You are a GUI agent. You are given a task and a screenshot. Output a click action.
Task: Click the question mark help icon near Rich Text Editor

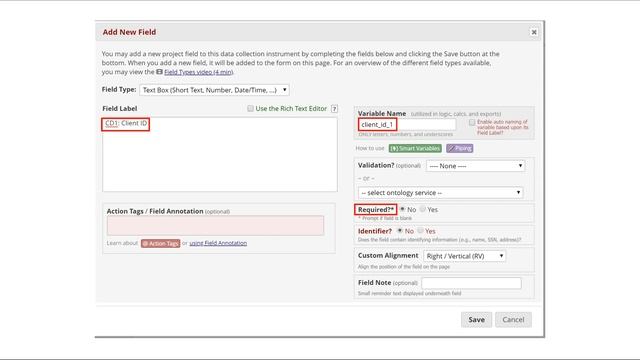(x=334, y=109)
